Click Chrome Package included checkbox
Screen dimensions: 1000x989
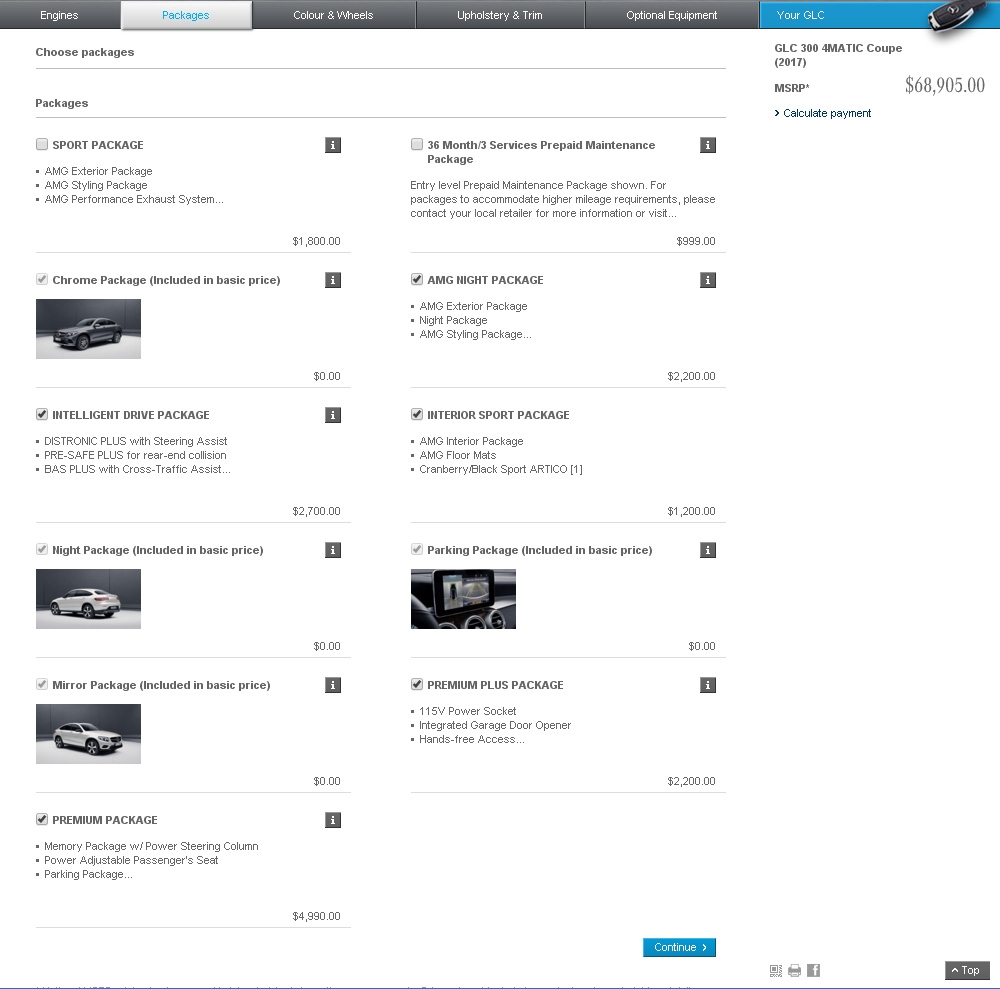coord(42,279)
